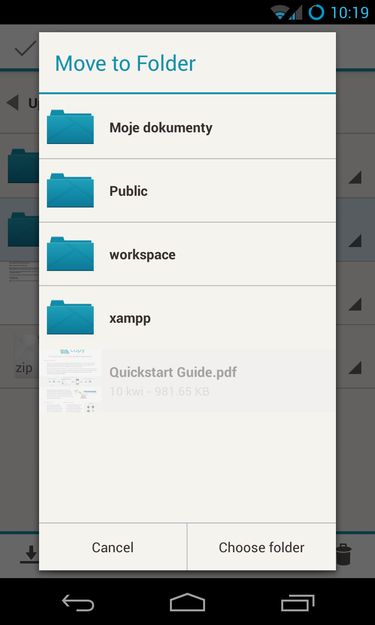375x625 pixels.
Task: Tap the Android back navigation icon
Action: point(78,602)
